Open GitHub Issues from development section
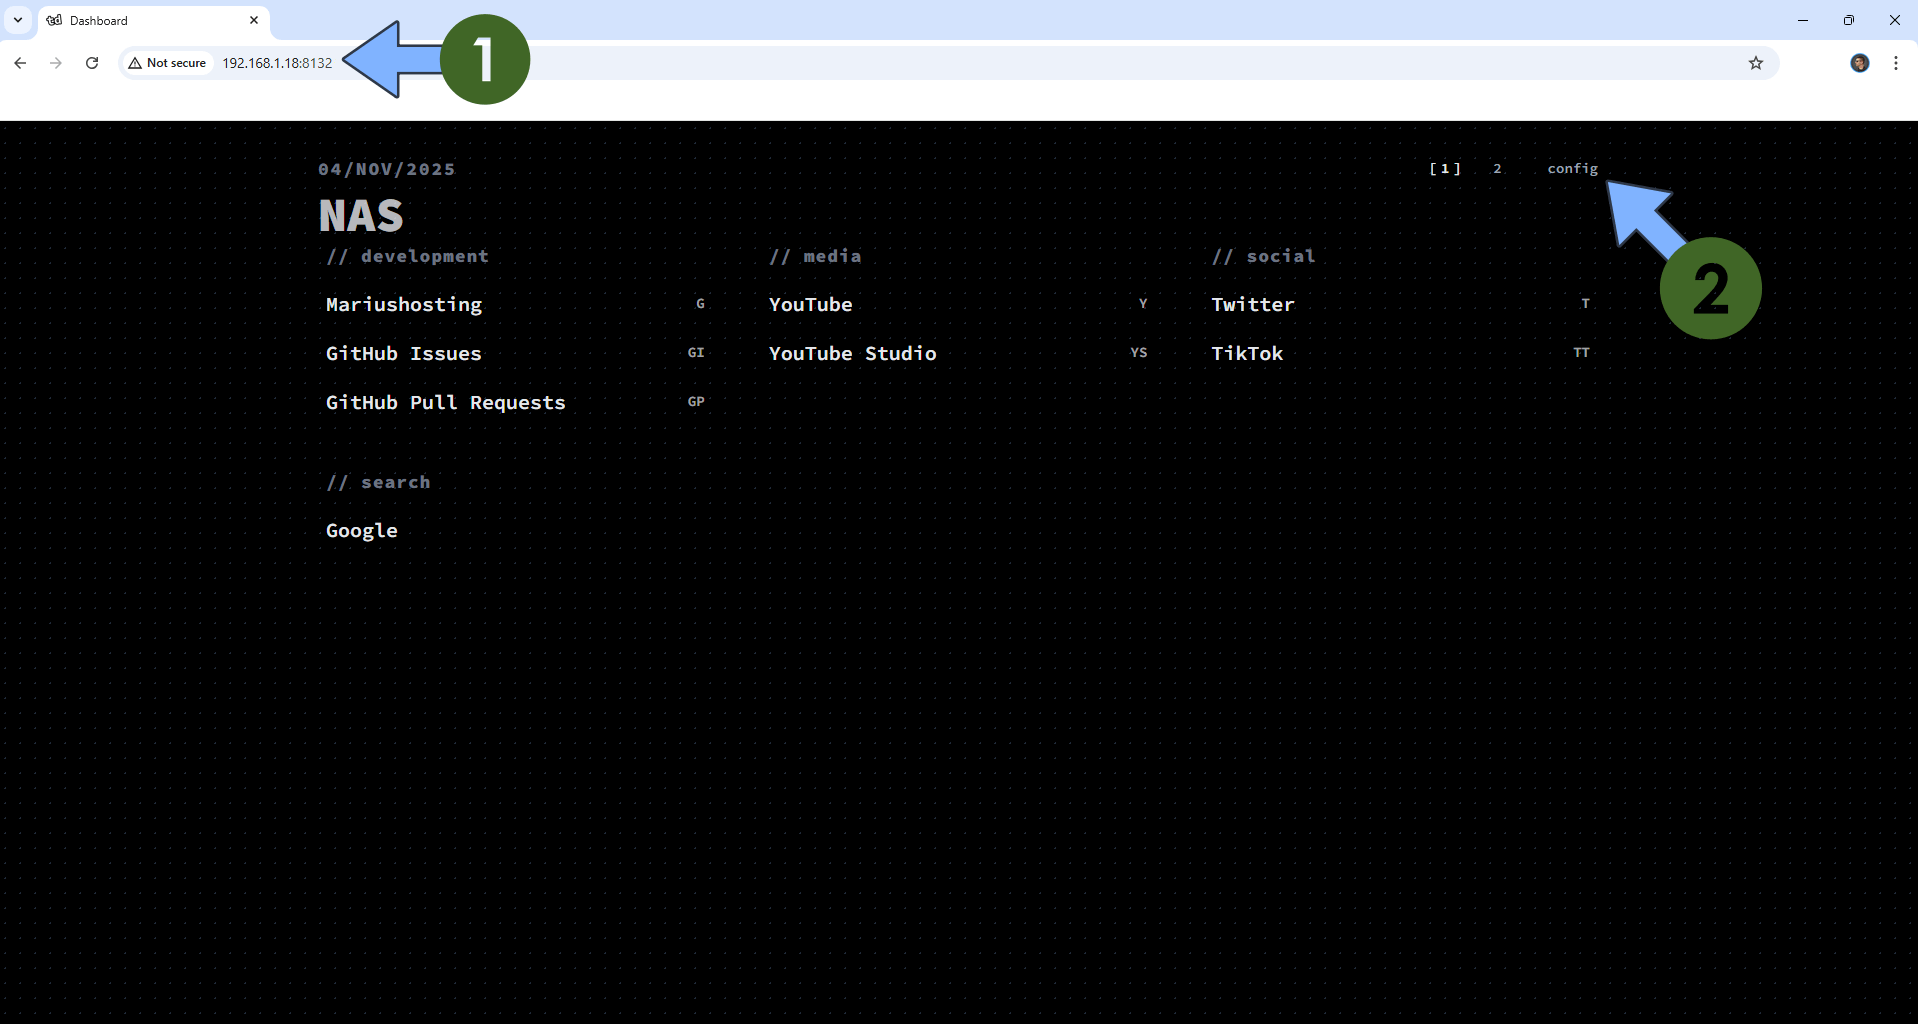Screen dimensions: 1918x1024 coord(403,353)
